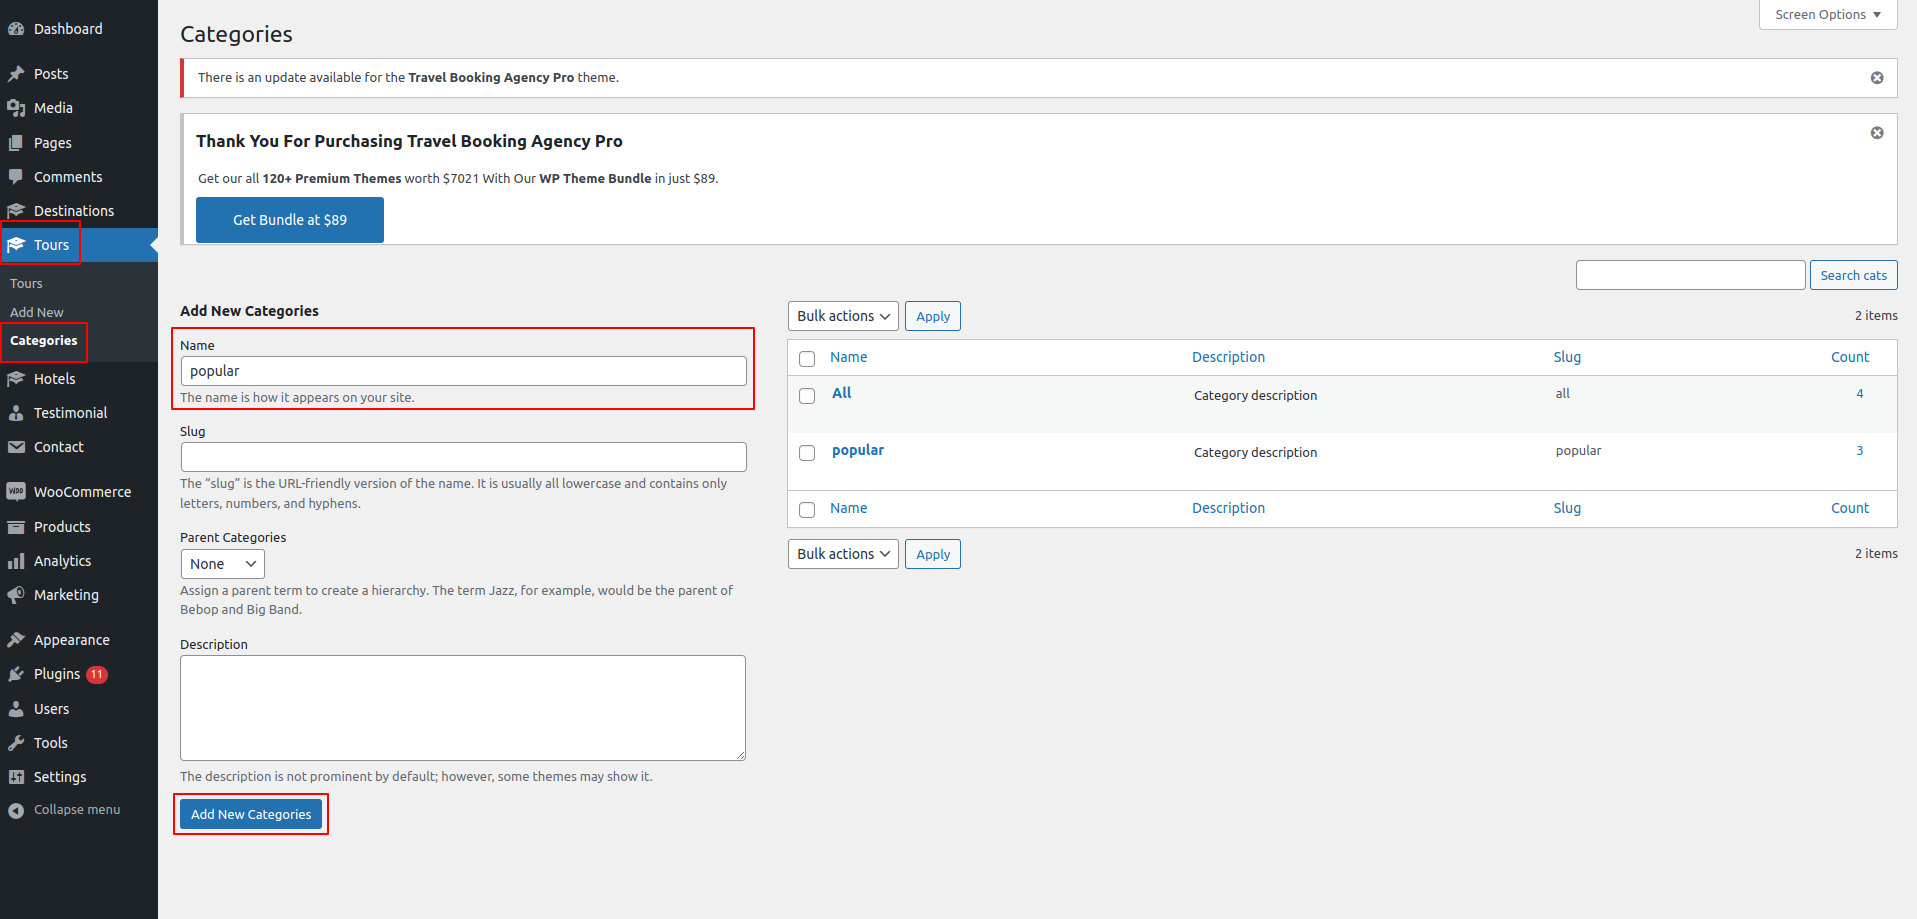Viewport: 1917px width, 919px height.
Task: Click the Plugins plug icon
Action: click(x=16, y=674)
